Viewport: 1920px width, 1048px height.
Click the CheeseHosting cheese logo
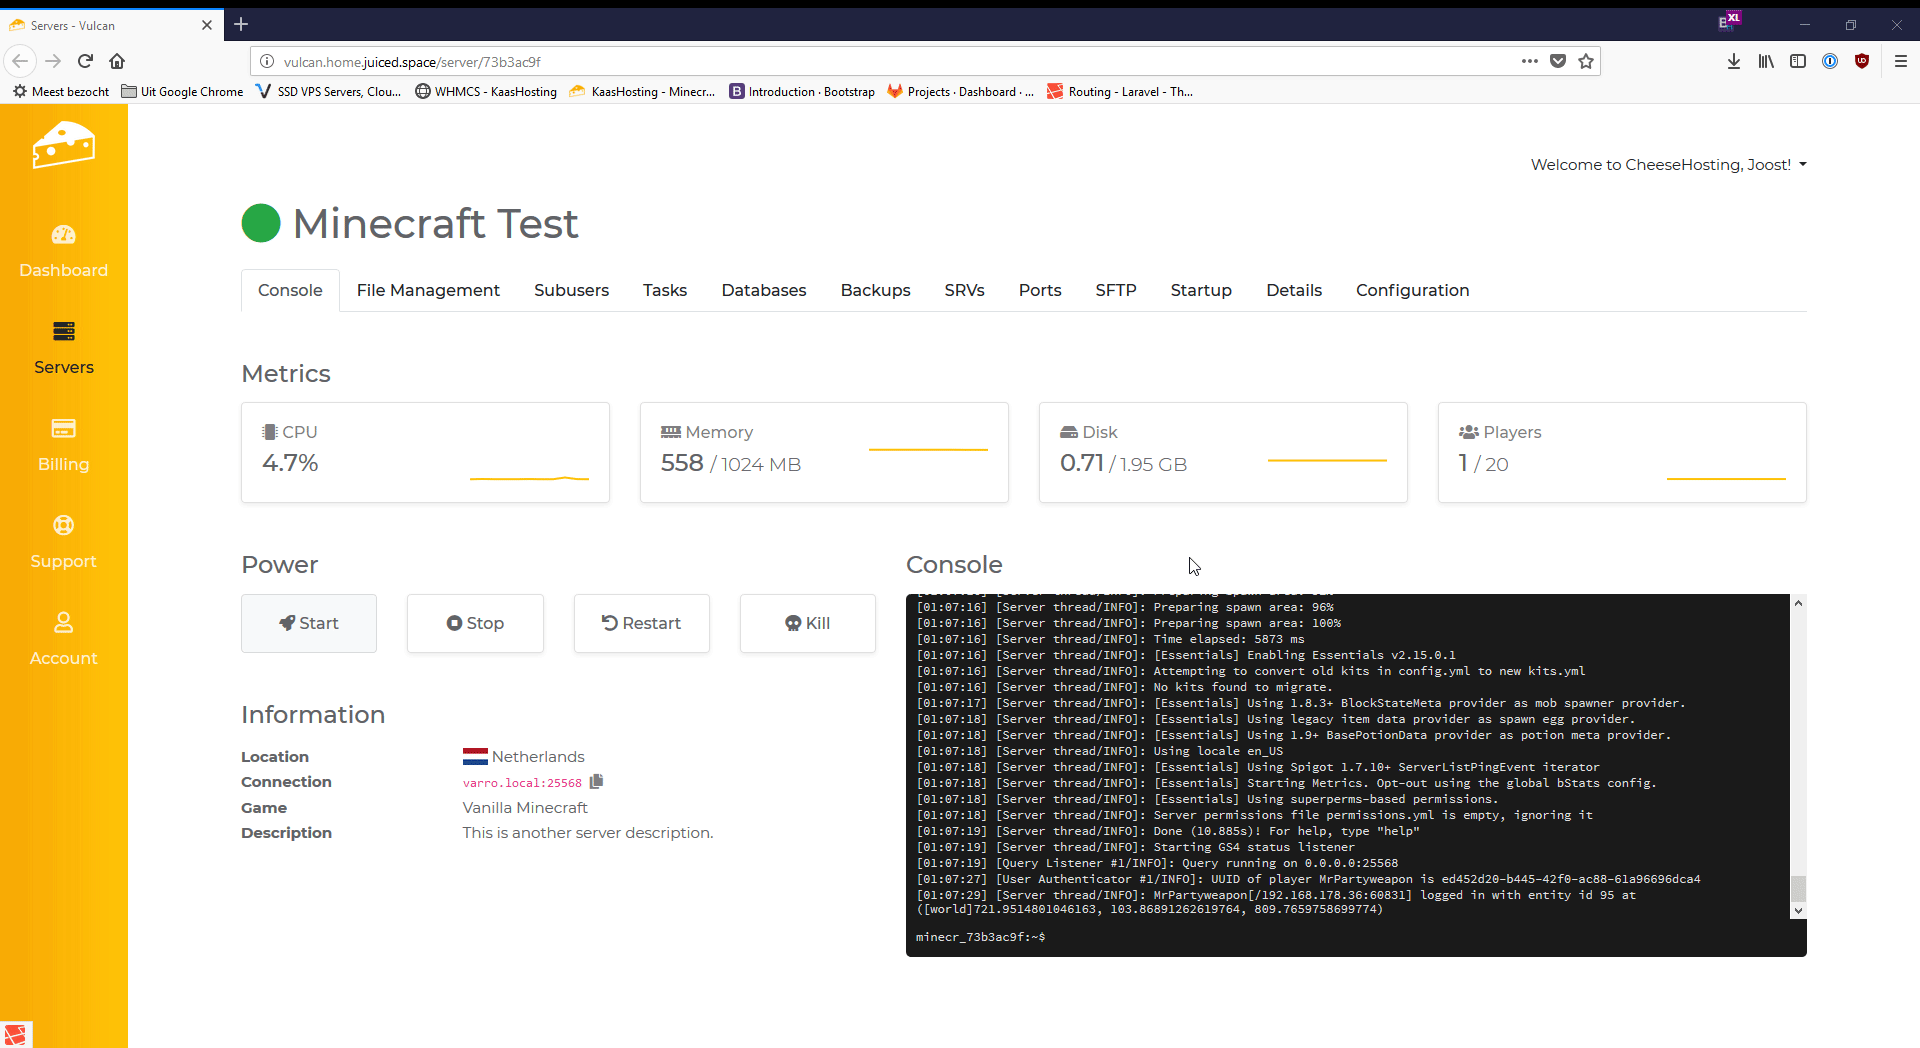(63, 146)
